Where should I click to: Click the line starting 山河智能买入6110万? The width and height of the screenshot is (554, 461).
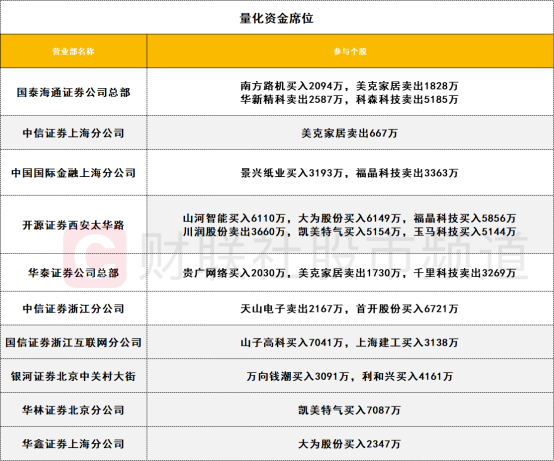[x=349, y=218]
